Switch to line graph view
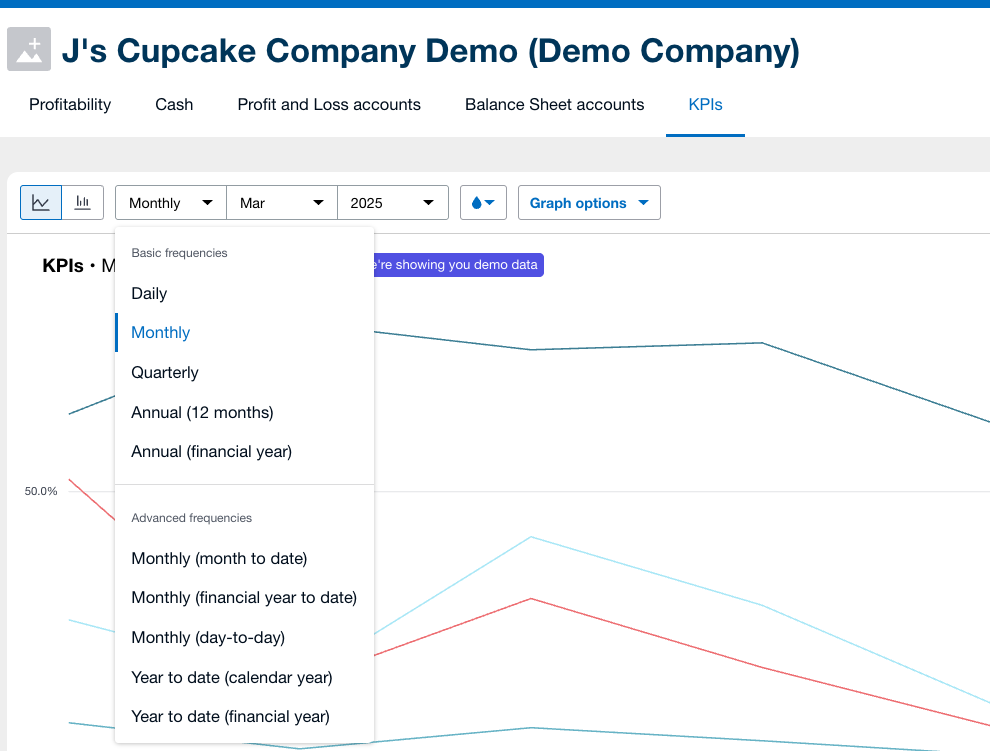The width and height of the screenshot is (990, 751). coord(41,202)
